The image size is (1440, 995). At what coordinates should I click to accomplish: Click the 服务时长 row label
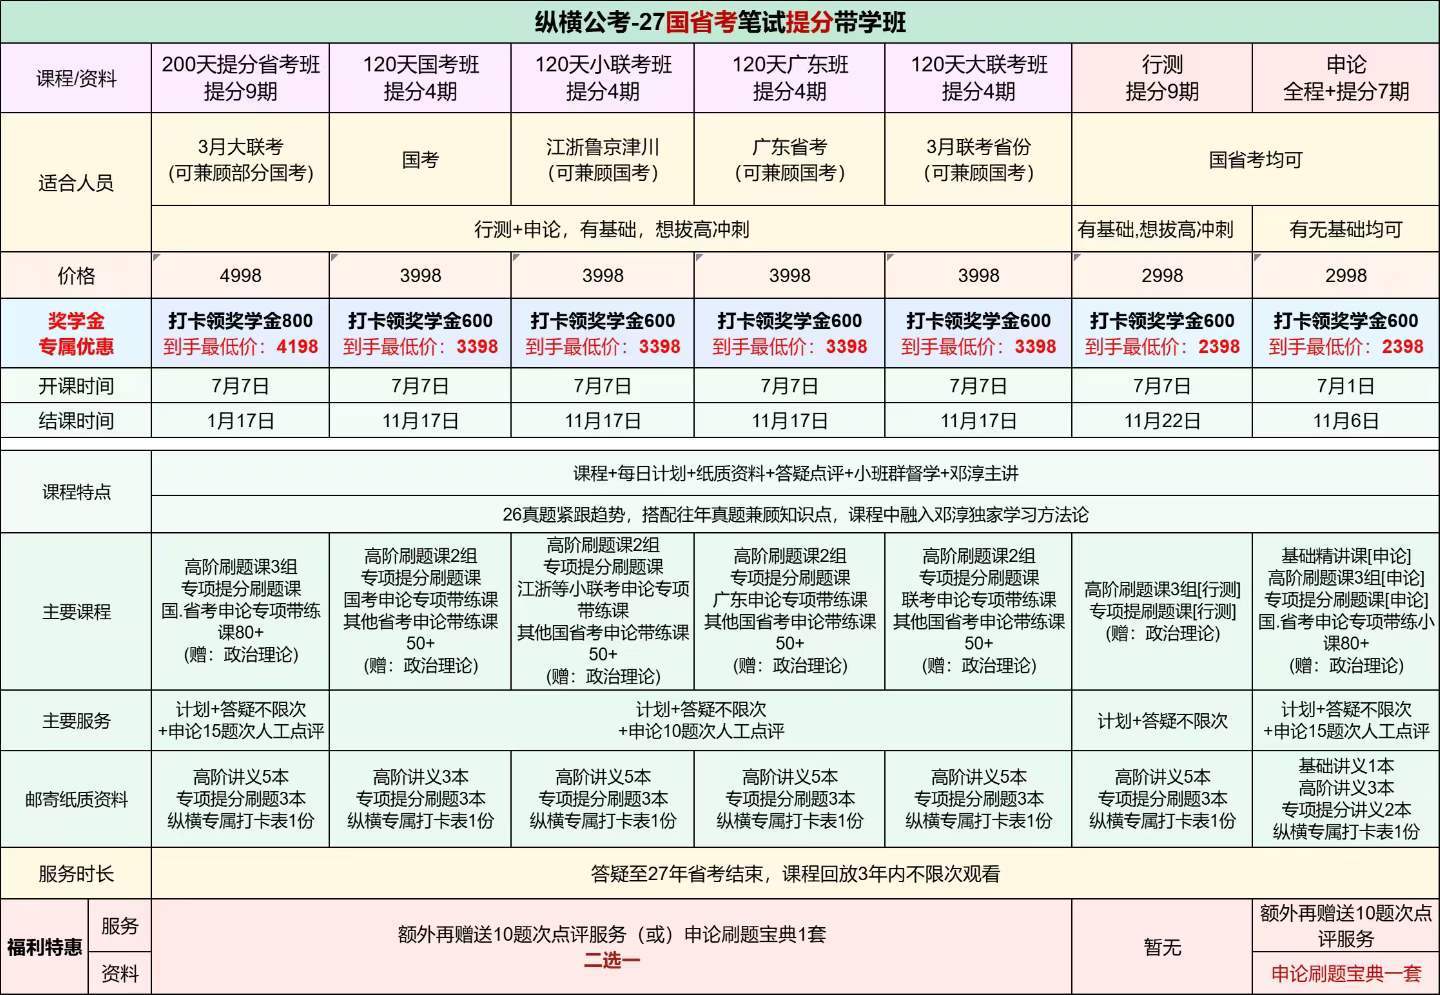[x=76, y=873]
